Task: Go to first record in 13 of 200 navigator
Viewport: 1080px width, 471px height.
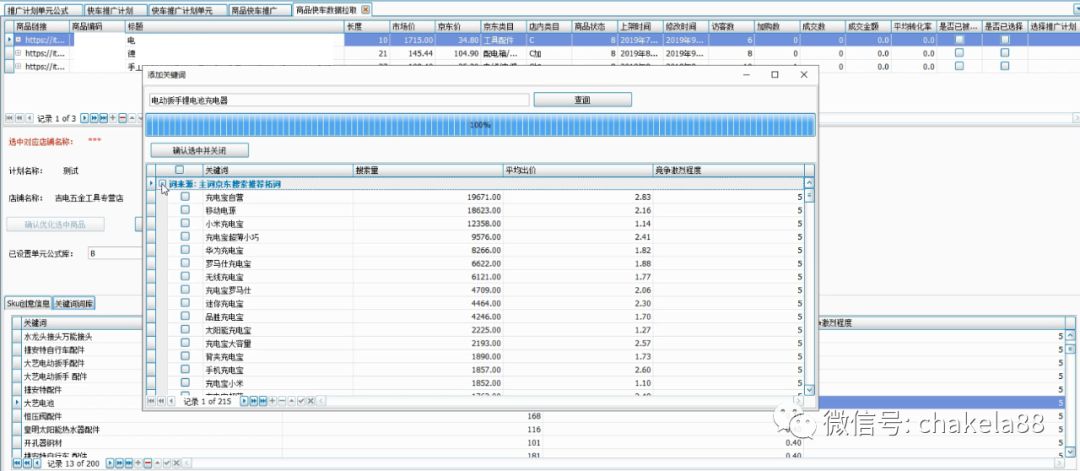Action: [17, 463]
